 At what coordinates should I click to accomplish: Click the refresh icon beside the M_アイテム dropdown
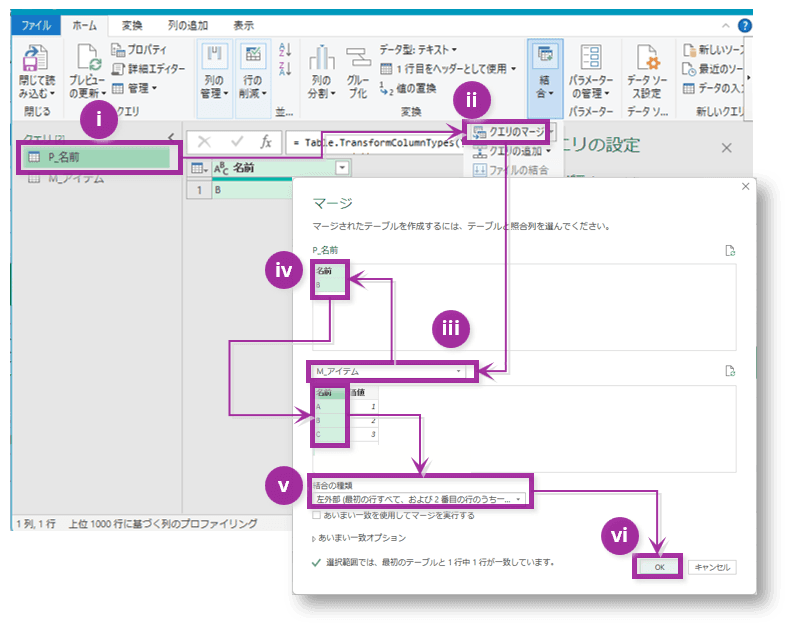click(730, 371)
